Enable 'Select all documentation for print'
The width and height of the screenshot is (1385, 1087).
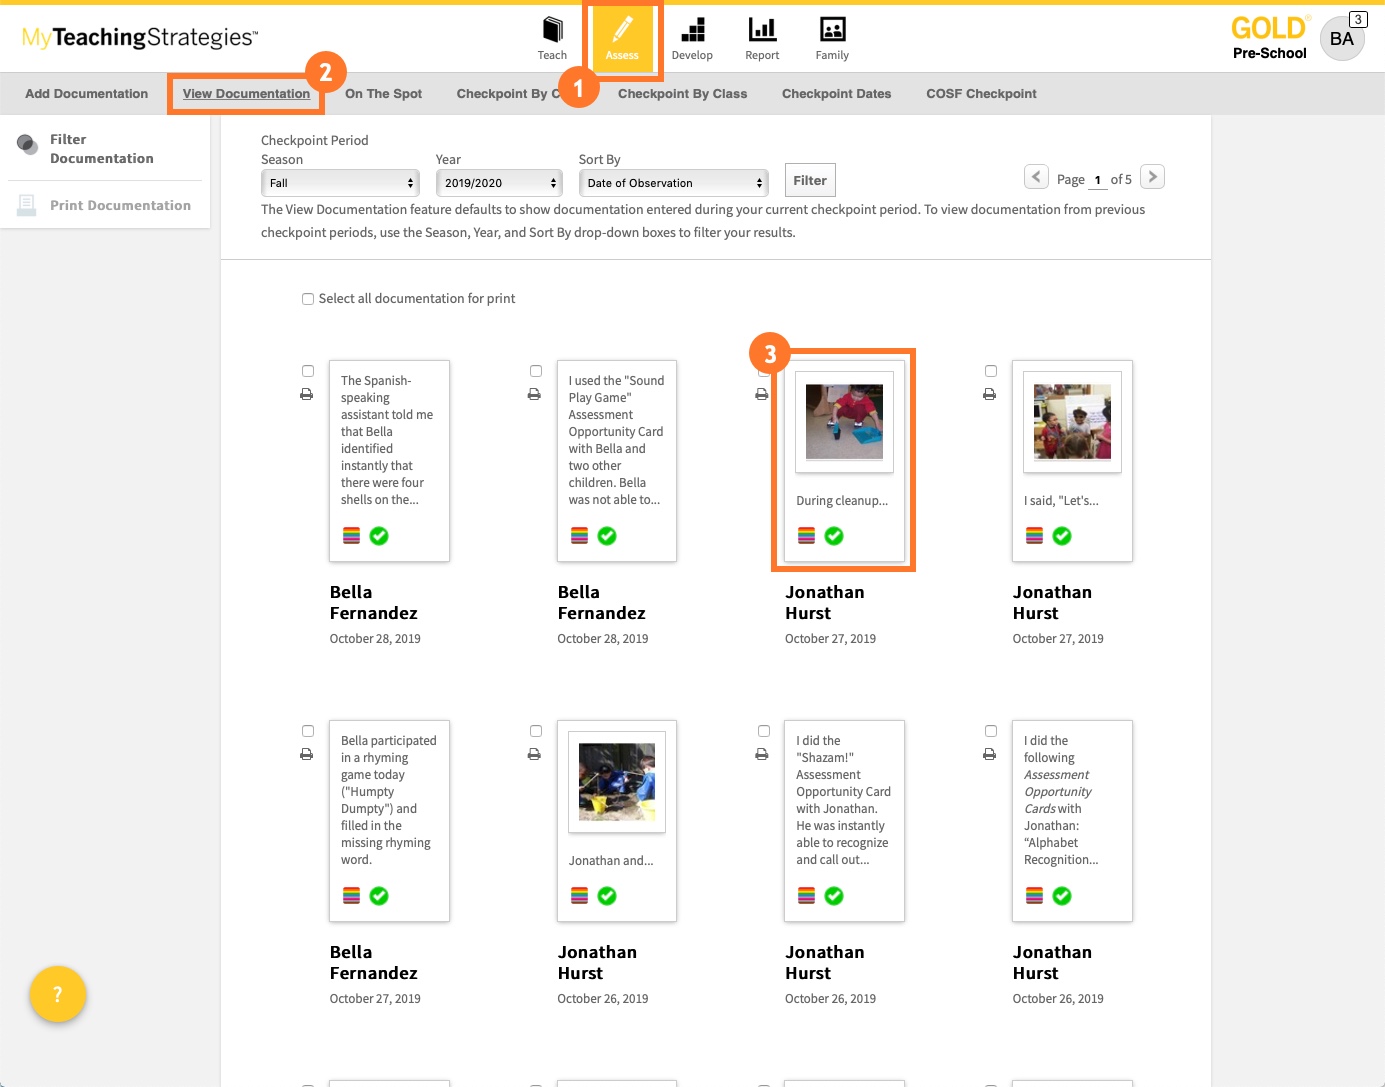click(308, 298)
